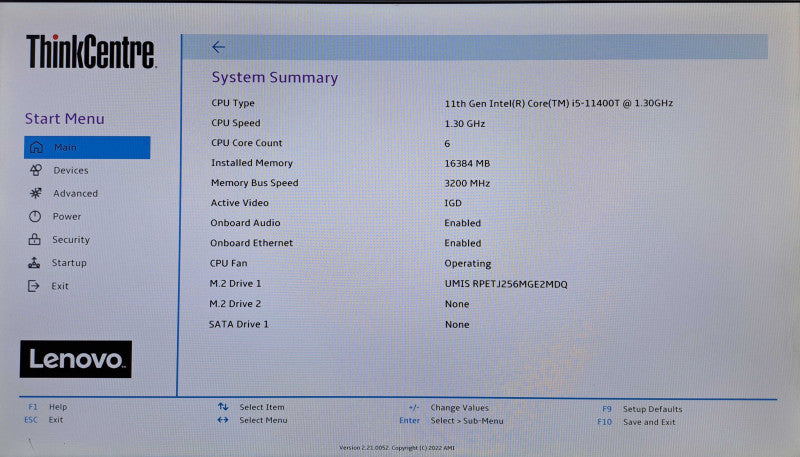The width and height of the screenshot is (800, 457).
Task: Click F10 Save and Exit
Action: pyautogui.click(x=636, y=422)
